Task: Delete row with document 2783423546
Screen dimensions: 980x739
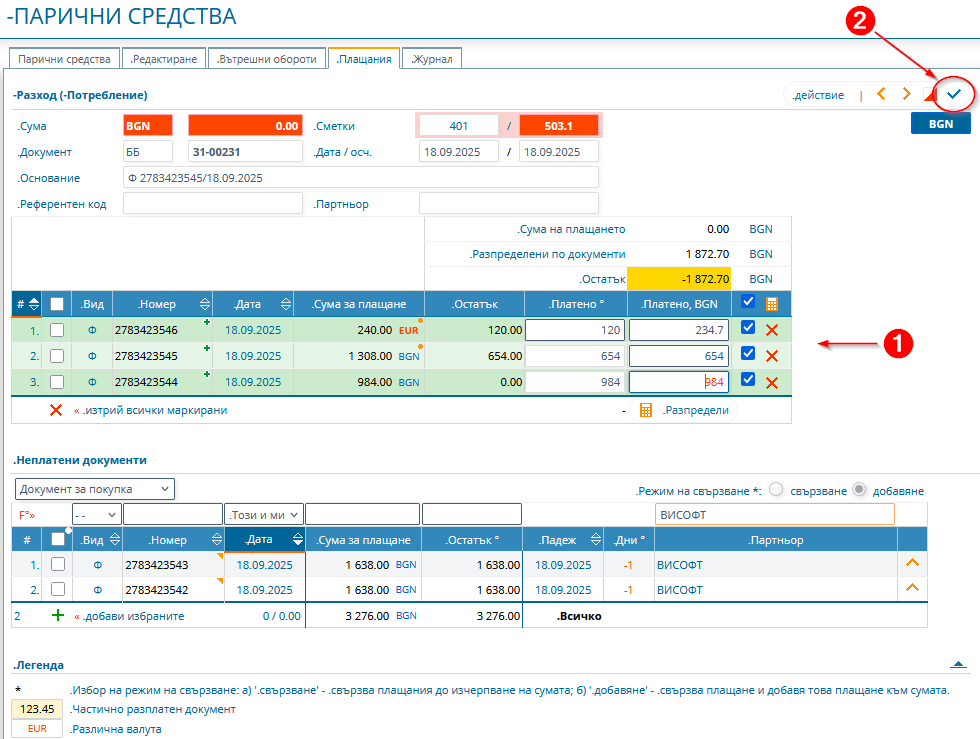Action: (x=771, y=330)
